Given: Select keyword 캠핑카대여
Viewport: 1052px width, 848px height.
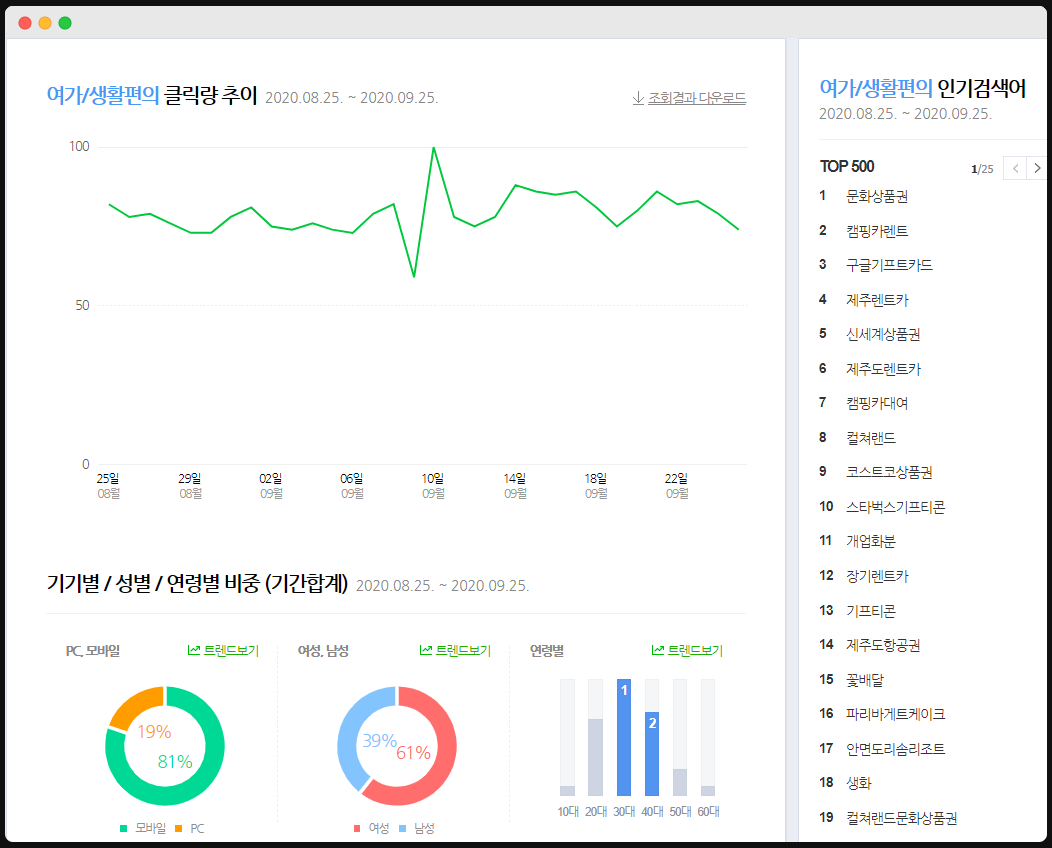Looking at the screenshot, I should pyautogui.click(x=877, y=403).
